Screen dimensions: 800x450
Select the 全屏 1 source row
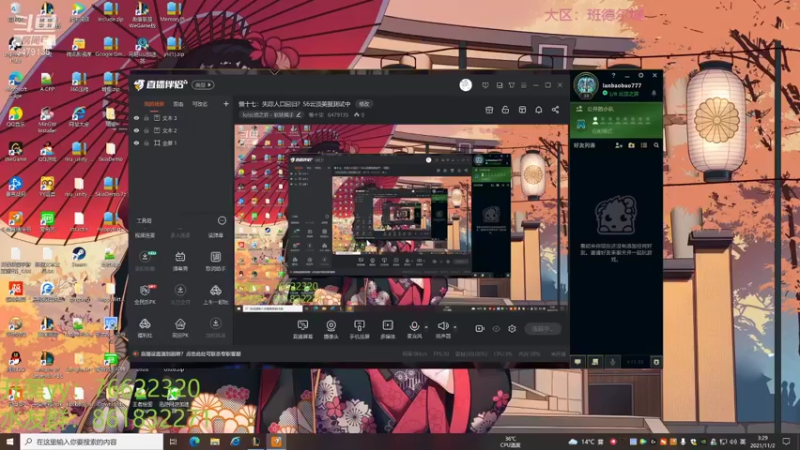[x=181, y=143]
